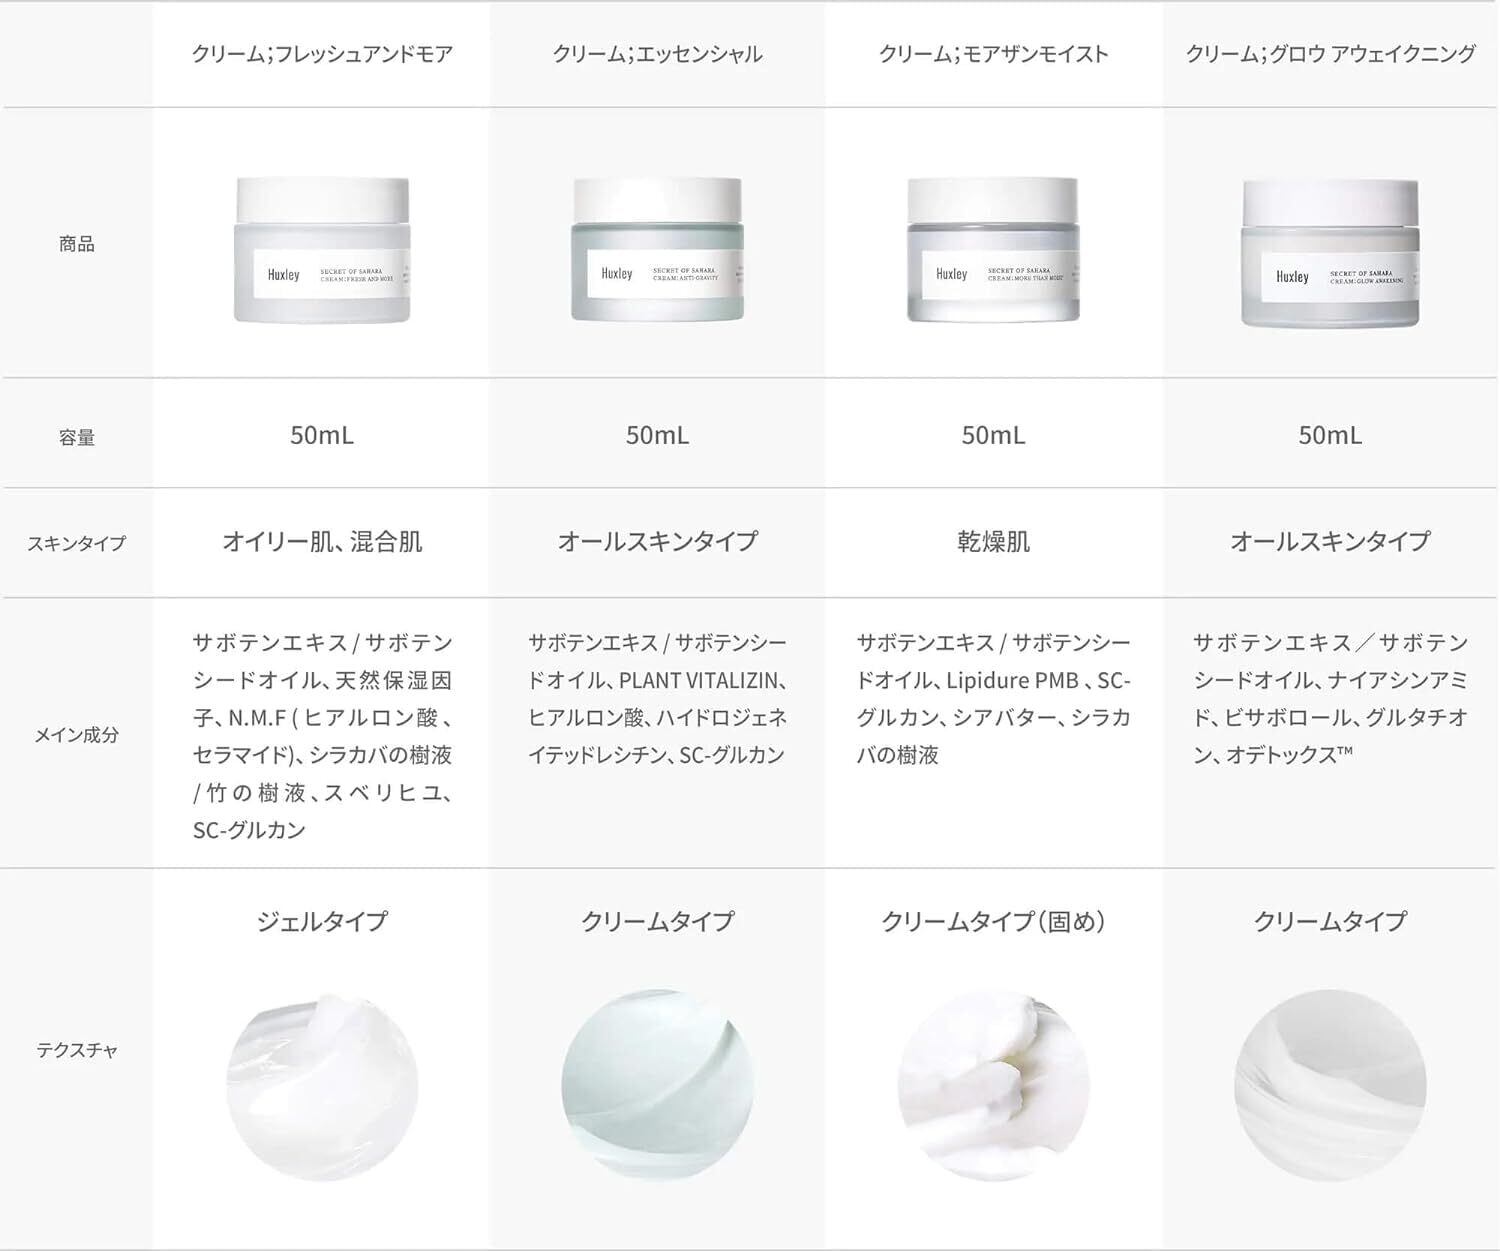
Task: Click the 乾燥肌 skin type text
Action: click(993, 542)
